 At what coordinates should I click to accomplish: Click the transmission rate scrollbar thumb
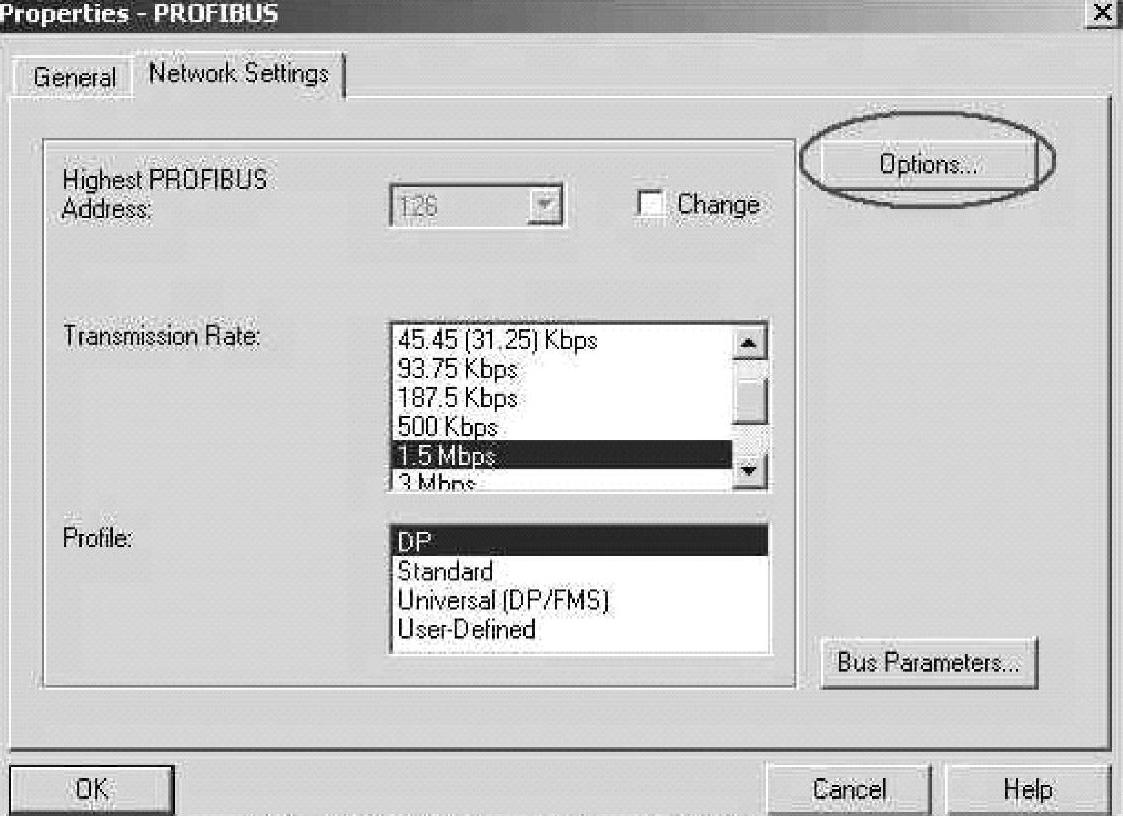pyautogui.click(x=750, y=400)
